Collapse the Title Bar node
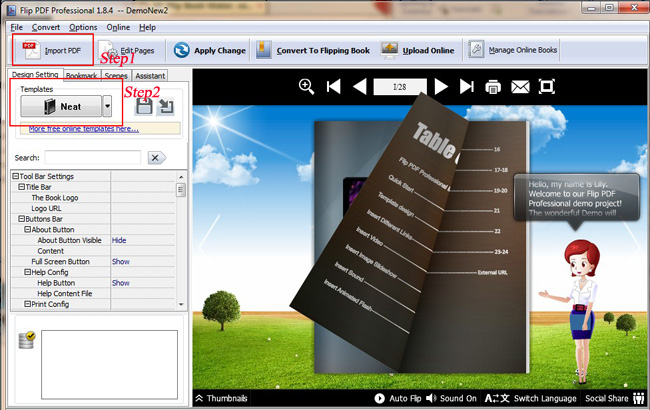 pyautogui.click(x=22, y=187)
